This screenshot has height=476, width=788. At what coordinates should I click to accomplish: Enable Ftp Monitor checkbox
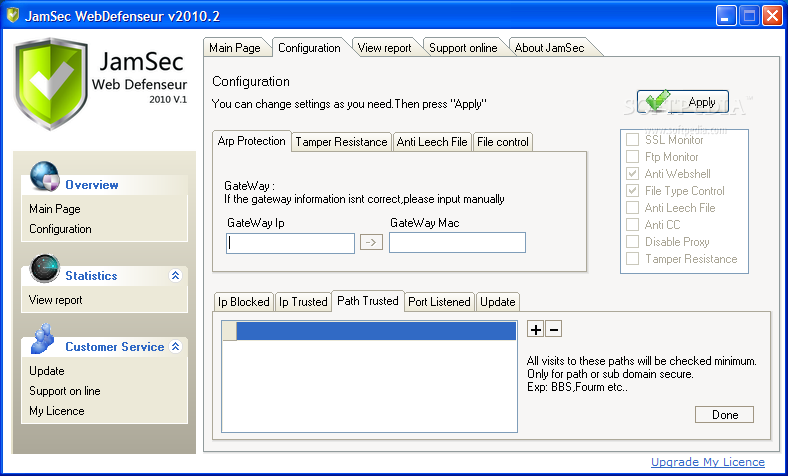coord(632,157)
